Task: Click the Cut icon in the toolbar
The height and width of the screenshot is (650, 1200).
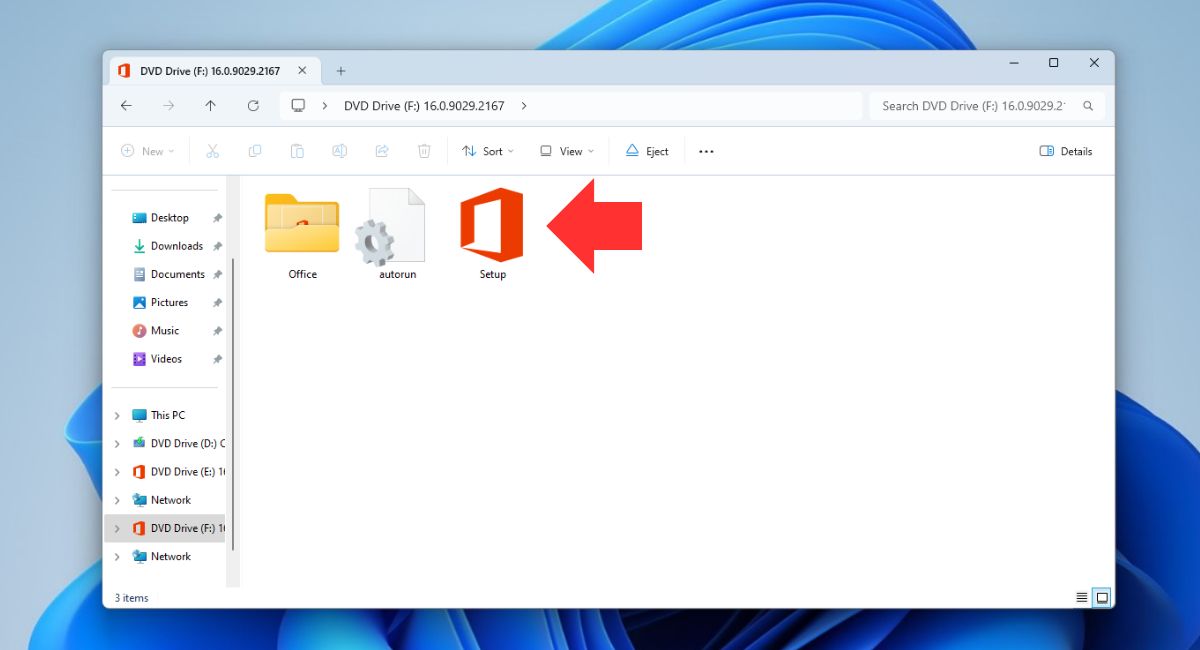Action: coord(212,150)
